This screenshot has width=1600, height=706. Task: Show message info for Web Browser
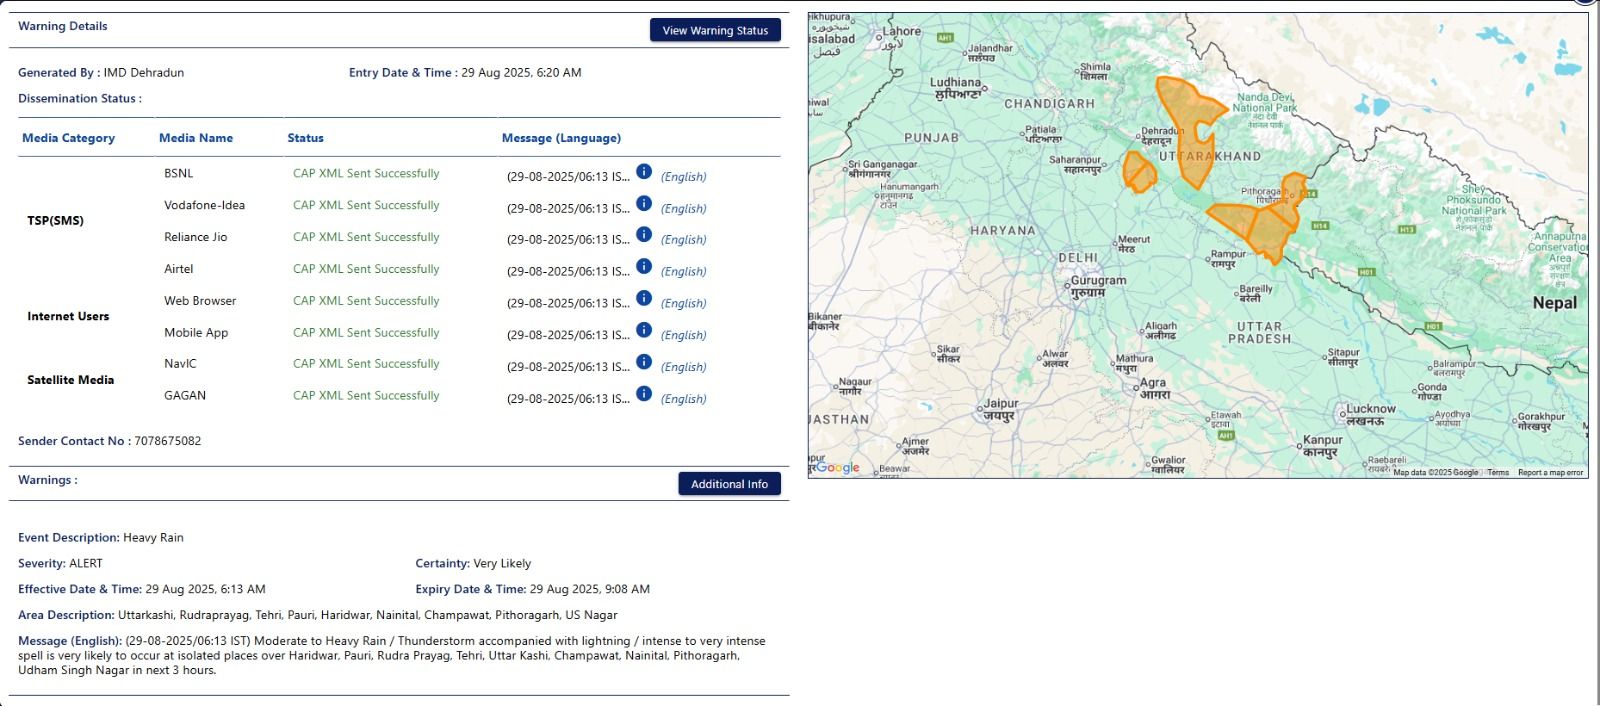coord(644,299)
